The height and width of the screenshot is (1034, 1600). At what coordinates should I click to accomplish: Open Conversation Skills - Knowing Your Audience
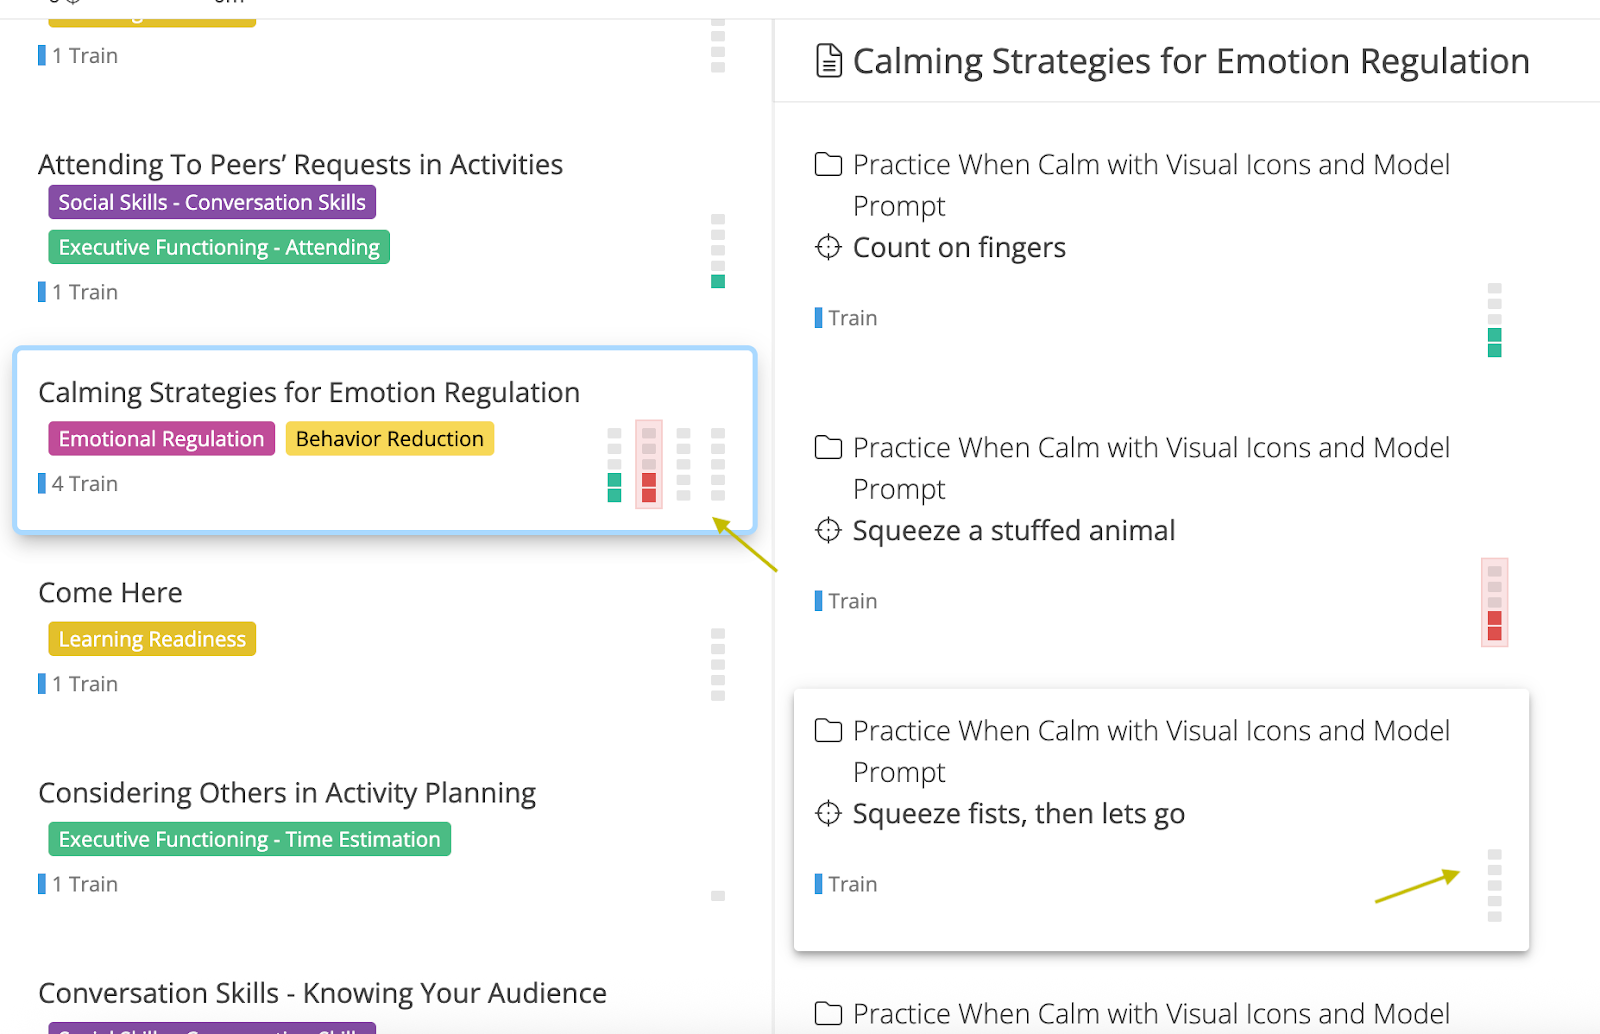click(322, 993)
